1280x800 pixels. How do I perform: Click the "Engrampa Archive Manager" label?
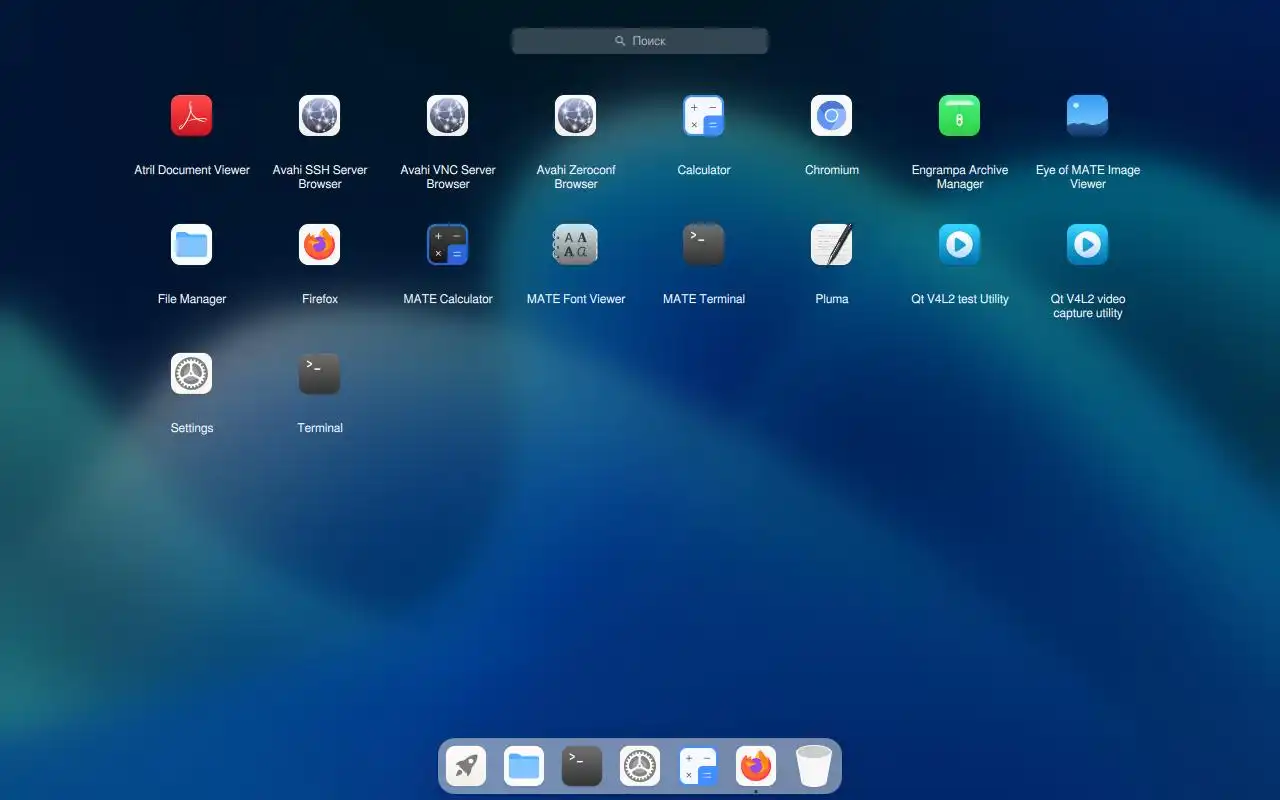960,177
